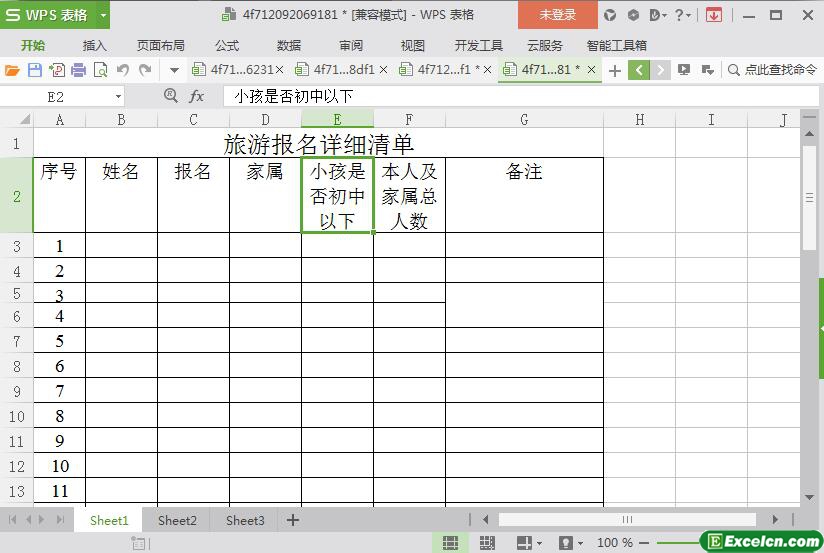
Task: Select column G header
Action: point(524,120)
